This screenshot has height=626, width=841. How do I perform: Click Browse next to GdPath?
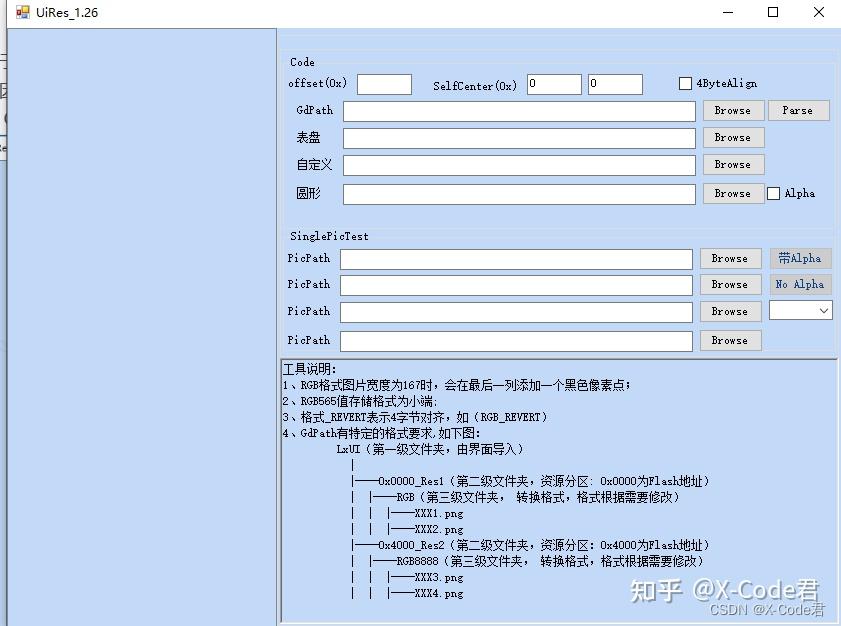point(733,110)
